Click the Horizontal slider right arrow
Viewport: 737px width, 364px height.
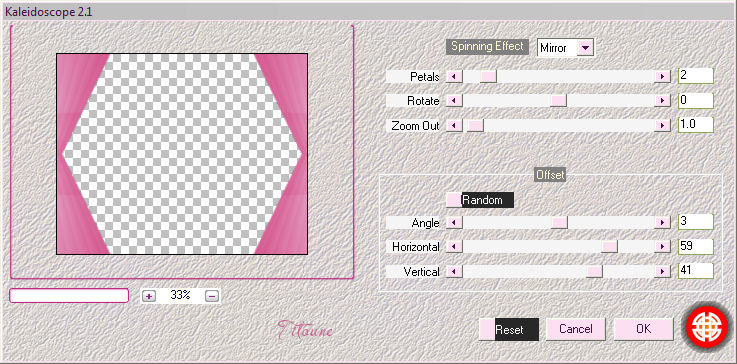pos(662,246)
